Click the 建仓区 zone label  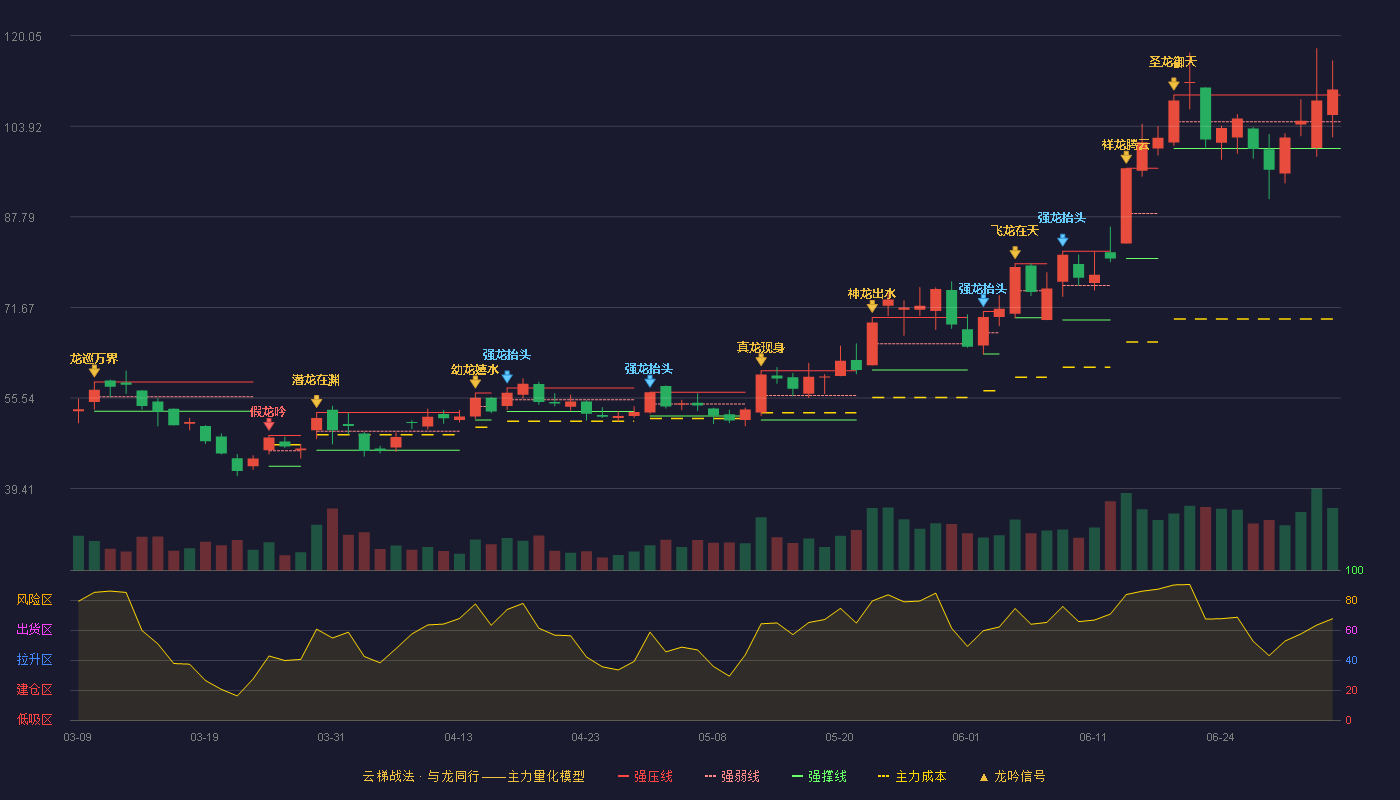(x=34, y=690)
